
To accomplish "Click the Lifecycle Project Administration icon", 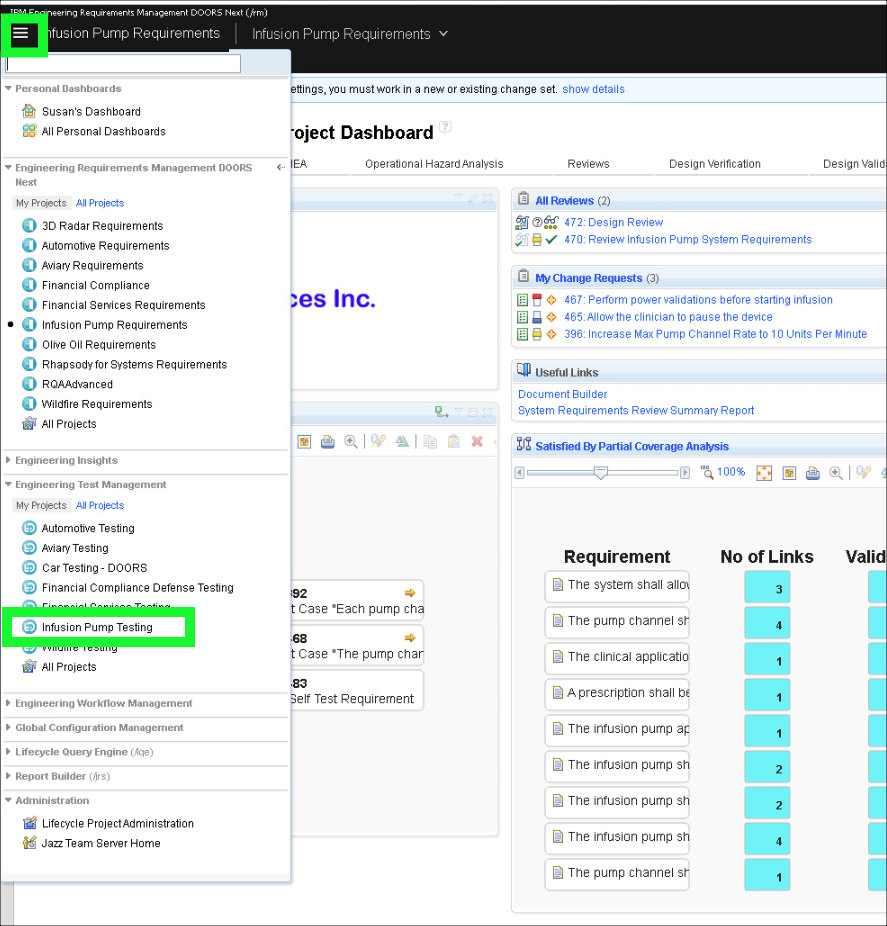I will [29, 824].
